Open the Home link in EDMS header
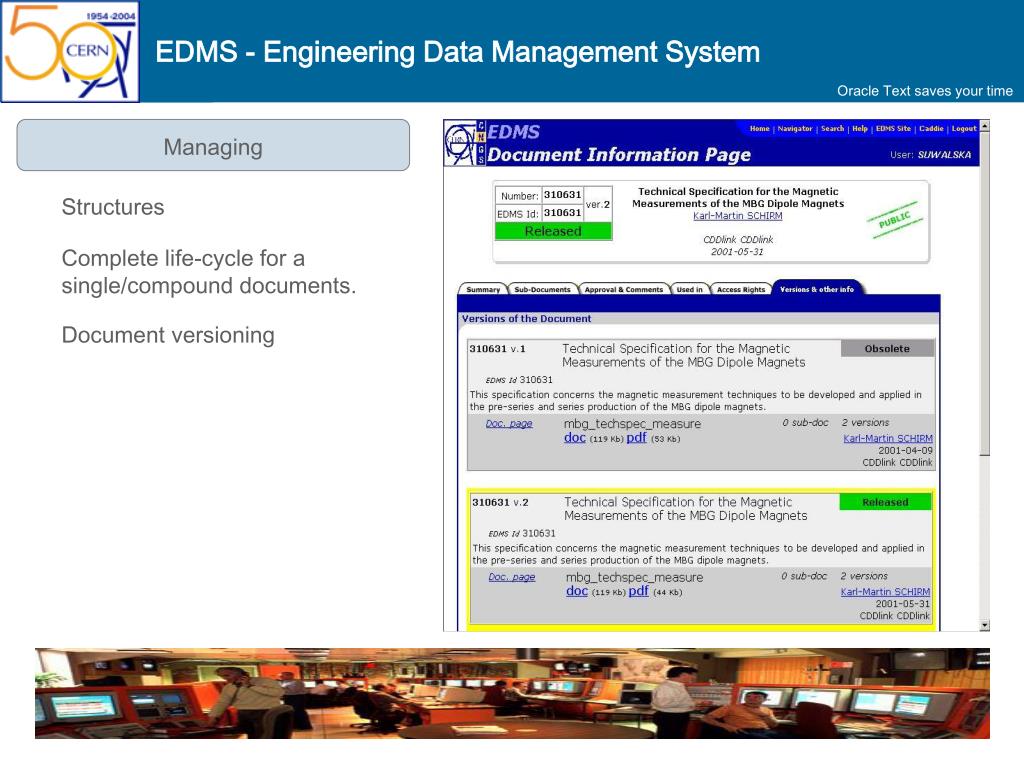The height and width of the screenshot is (768, 1024). click(760, 129)
